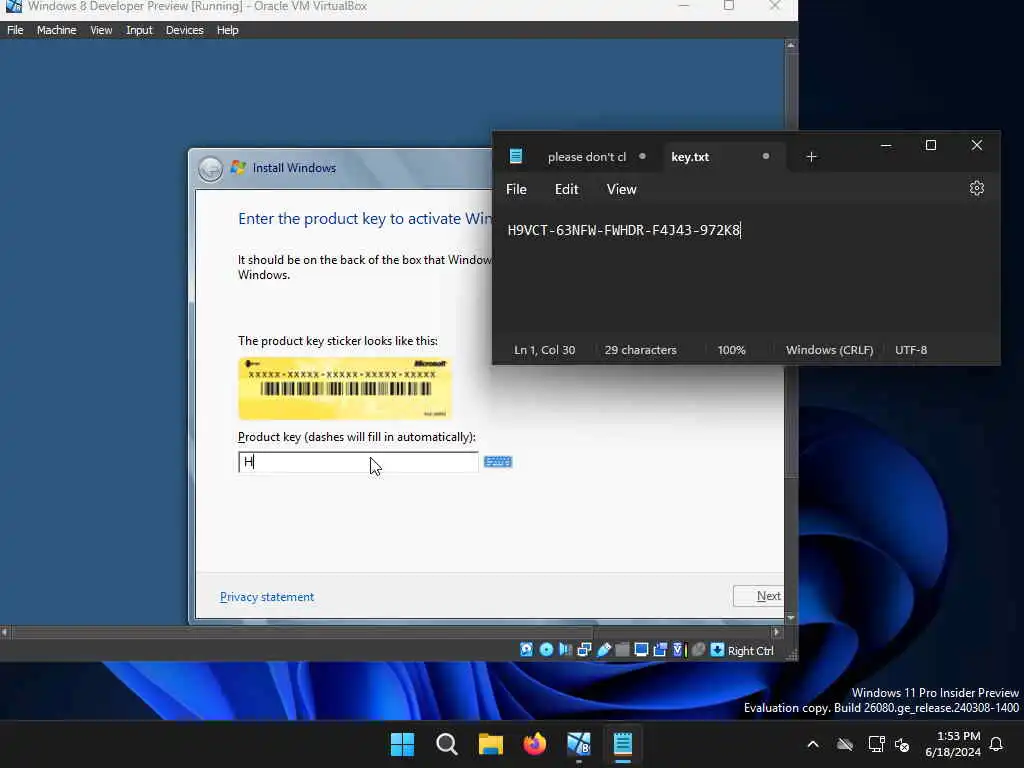Click the keyboard capture arrow icon beside Right Ctrl
The image size is (1024, 768).
click(717, 650)
